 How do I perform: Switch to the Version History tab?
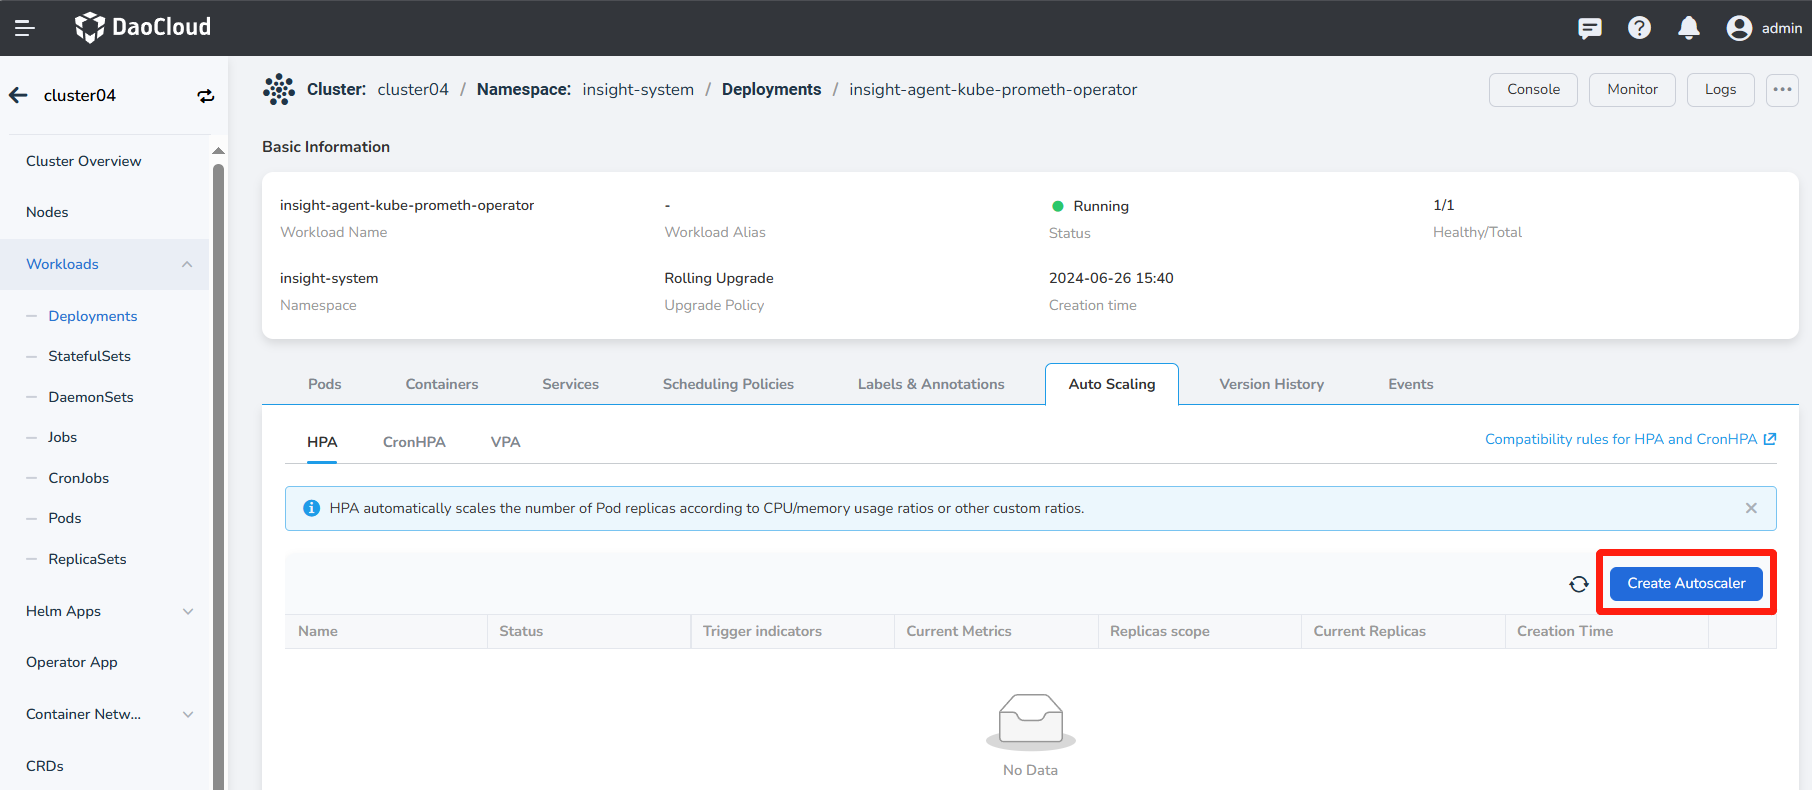coord(1271,384)
